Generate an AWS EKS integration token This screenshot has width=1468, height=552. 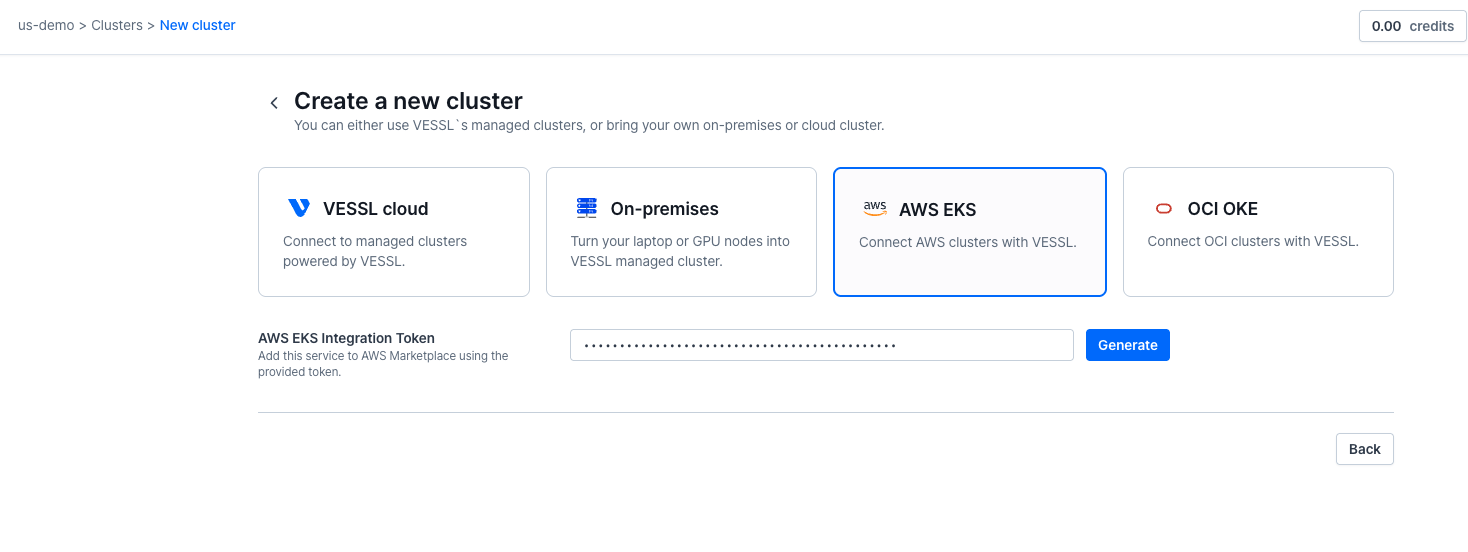(1128, 345)
